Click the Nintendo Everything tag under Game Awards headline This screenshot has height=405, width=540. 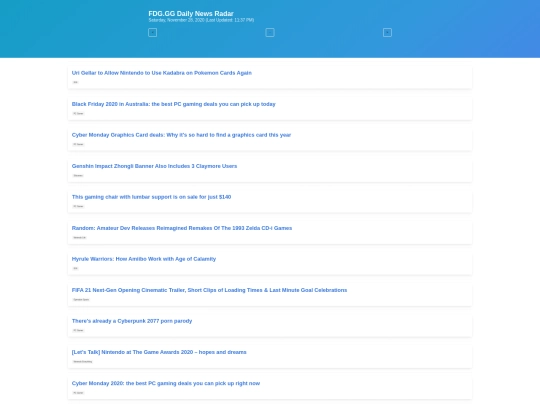point(83,361)
